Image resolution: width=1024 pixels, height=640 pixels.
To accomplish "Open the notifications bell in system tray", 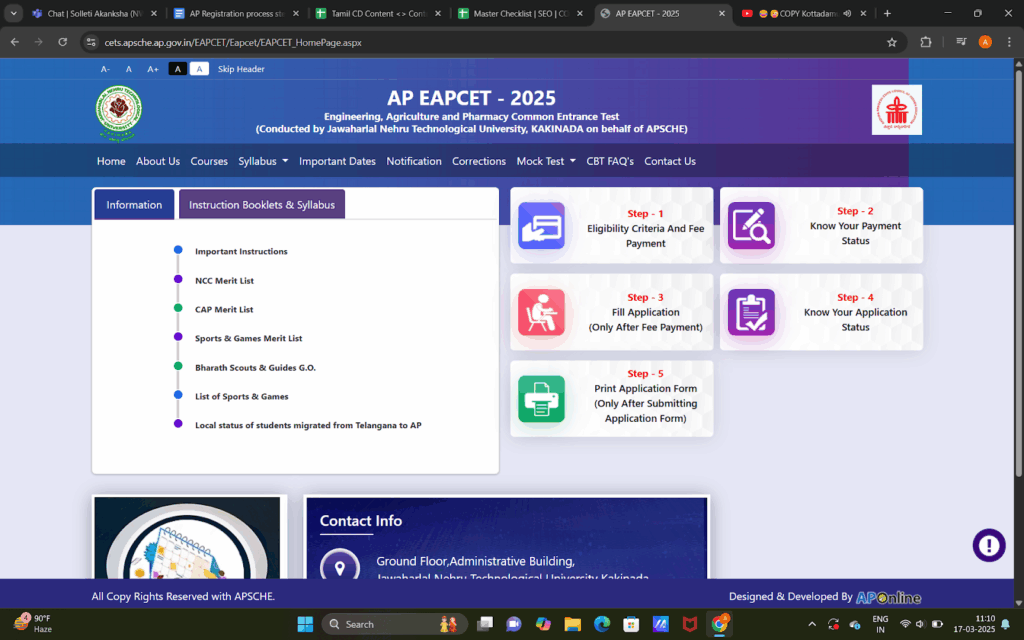I will [x=1006, y=624].
